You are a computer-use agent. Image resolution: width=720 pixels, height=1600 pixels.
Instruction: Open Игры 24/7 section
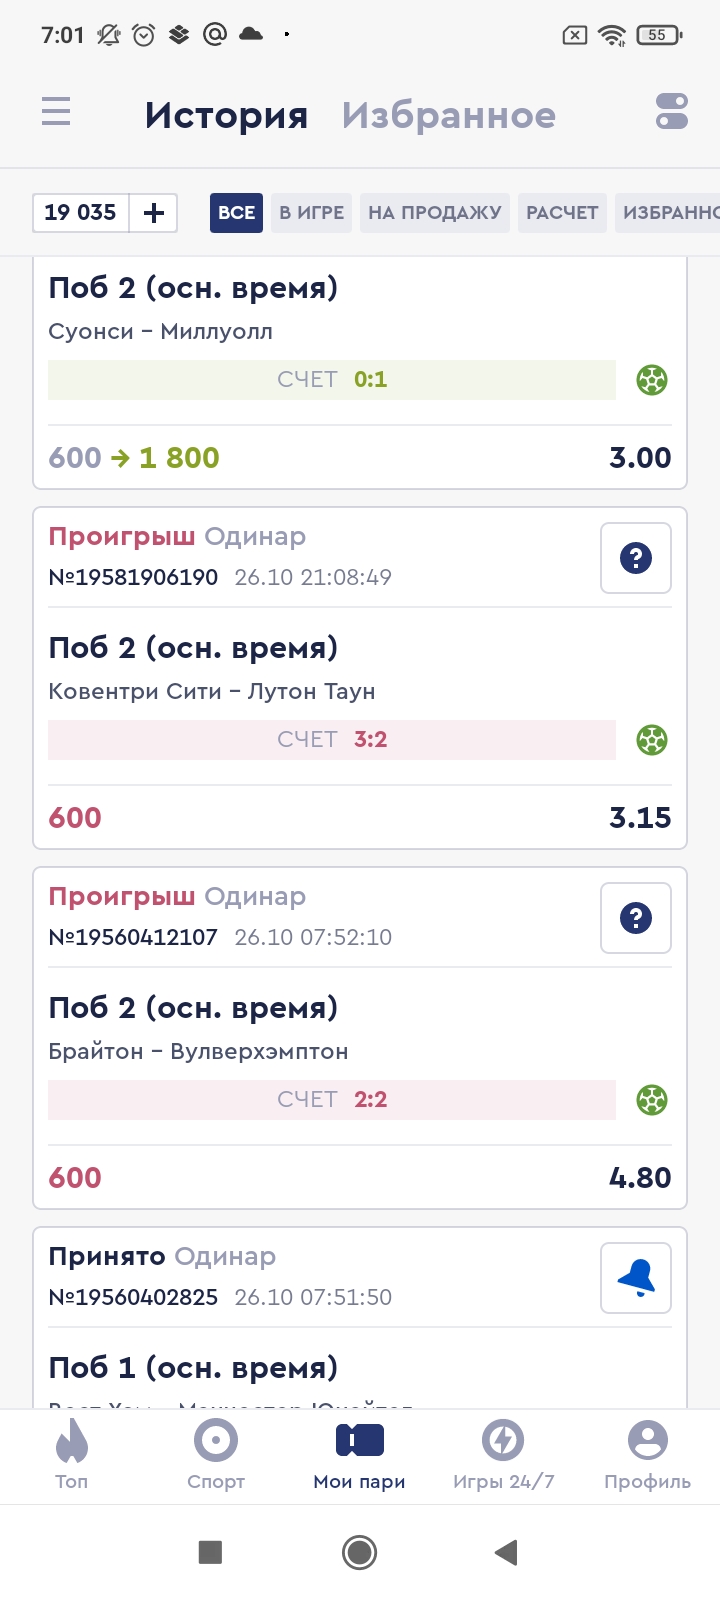503,1455
